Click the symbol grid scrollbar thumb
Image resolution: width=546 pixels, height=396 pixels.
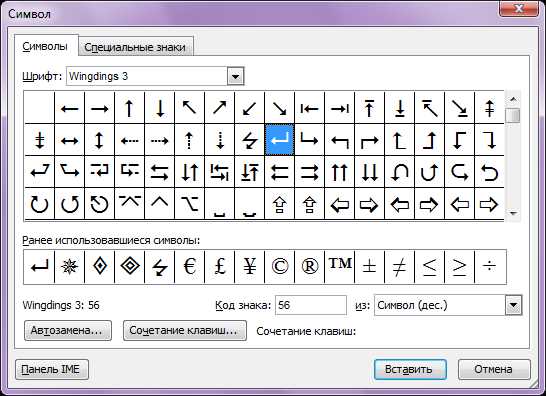point(513,115)
